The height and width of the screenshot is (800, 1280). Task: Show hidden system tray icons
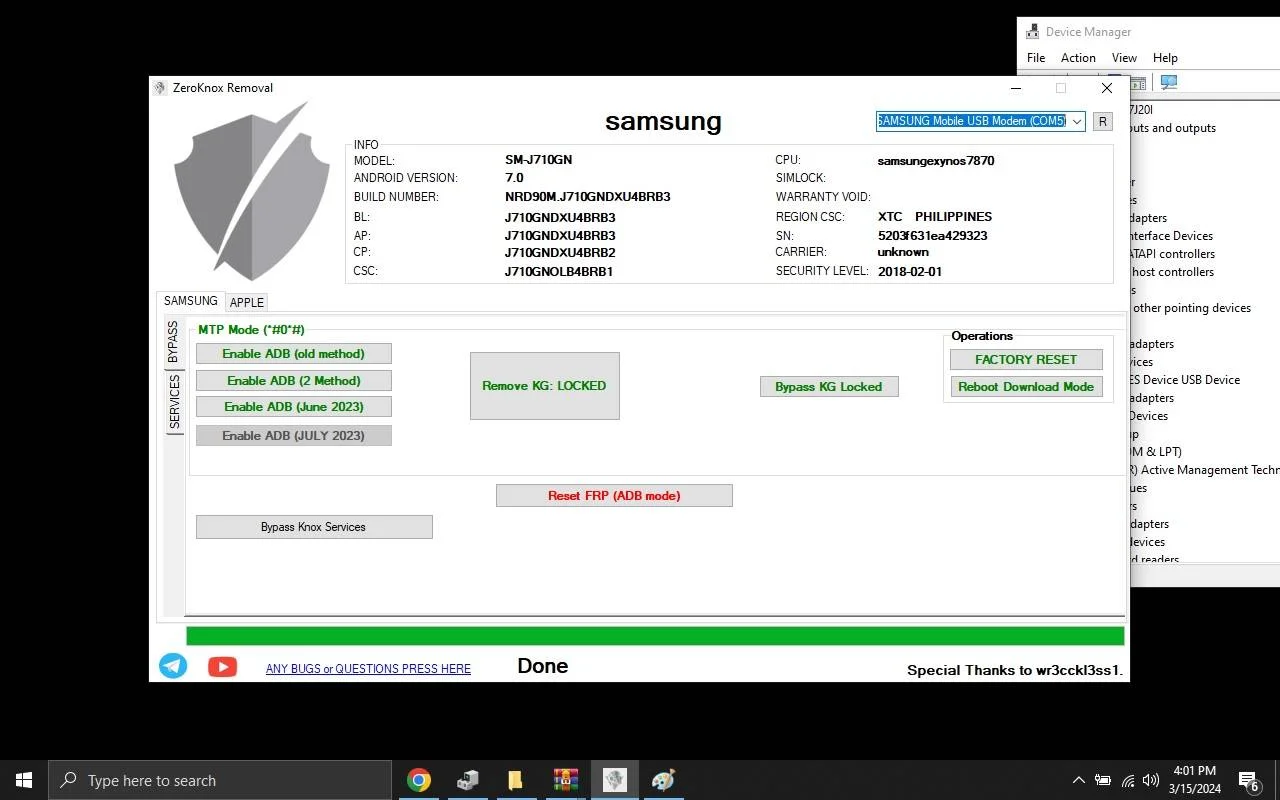tap(1078, 780)
